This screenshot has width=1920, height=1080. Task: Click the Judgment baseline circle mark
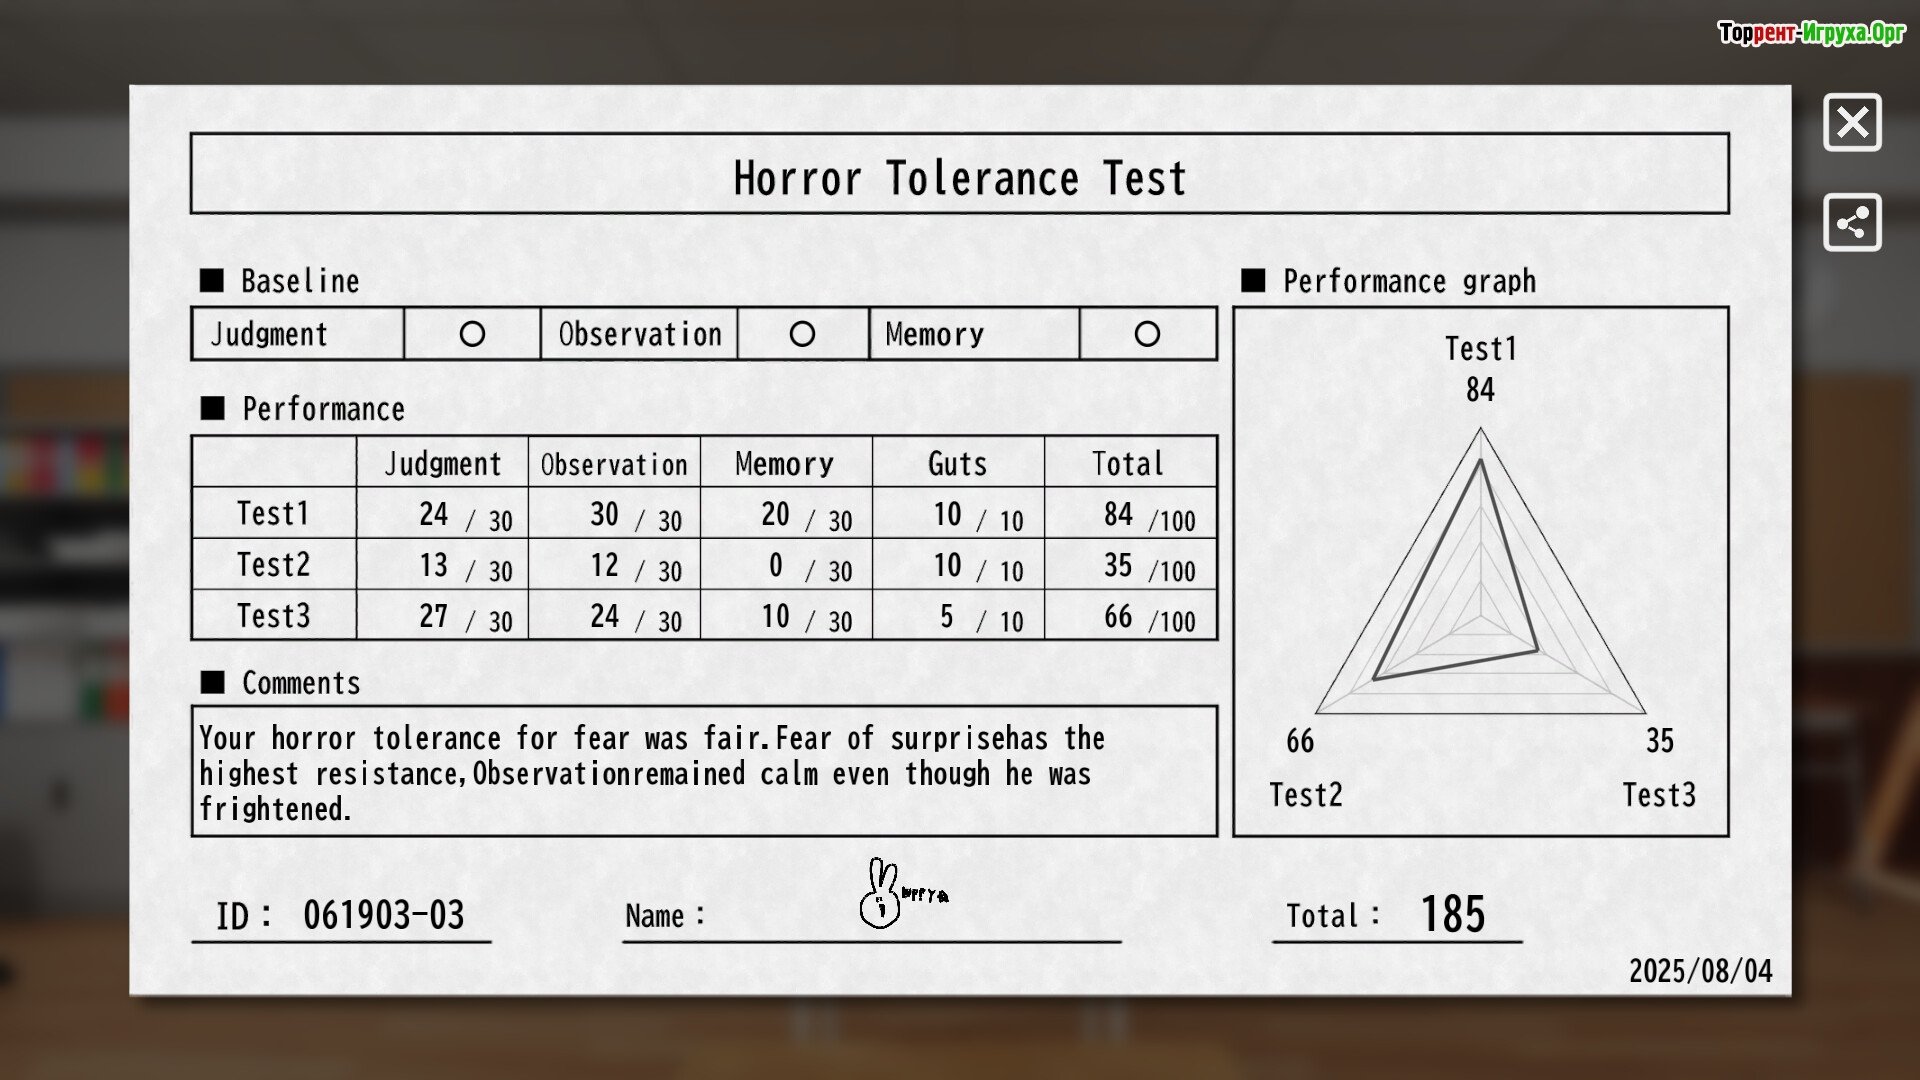click(x=472, y=334)
